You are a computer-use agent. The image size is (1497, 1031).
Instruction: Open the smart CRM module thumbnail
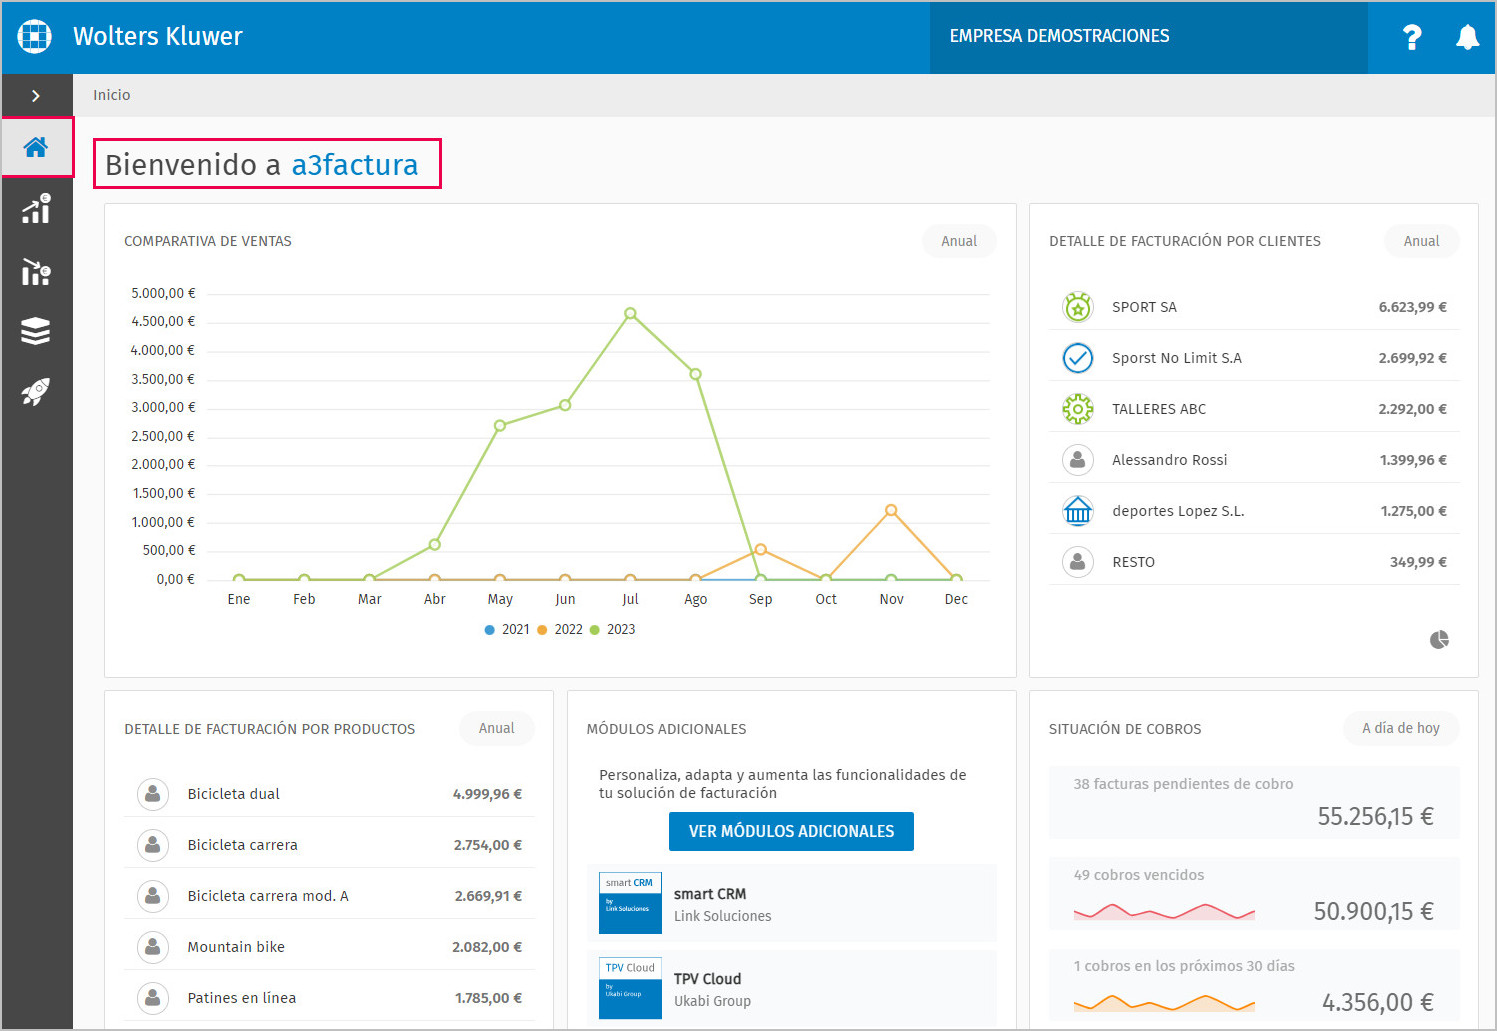630,903
